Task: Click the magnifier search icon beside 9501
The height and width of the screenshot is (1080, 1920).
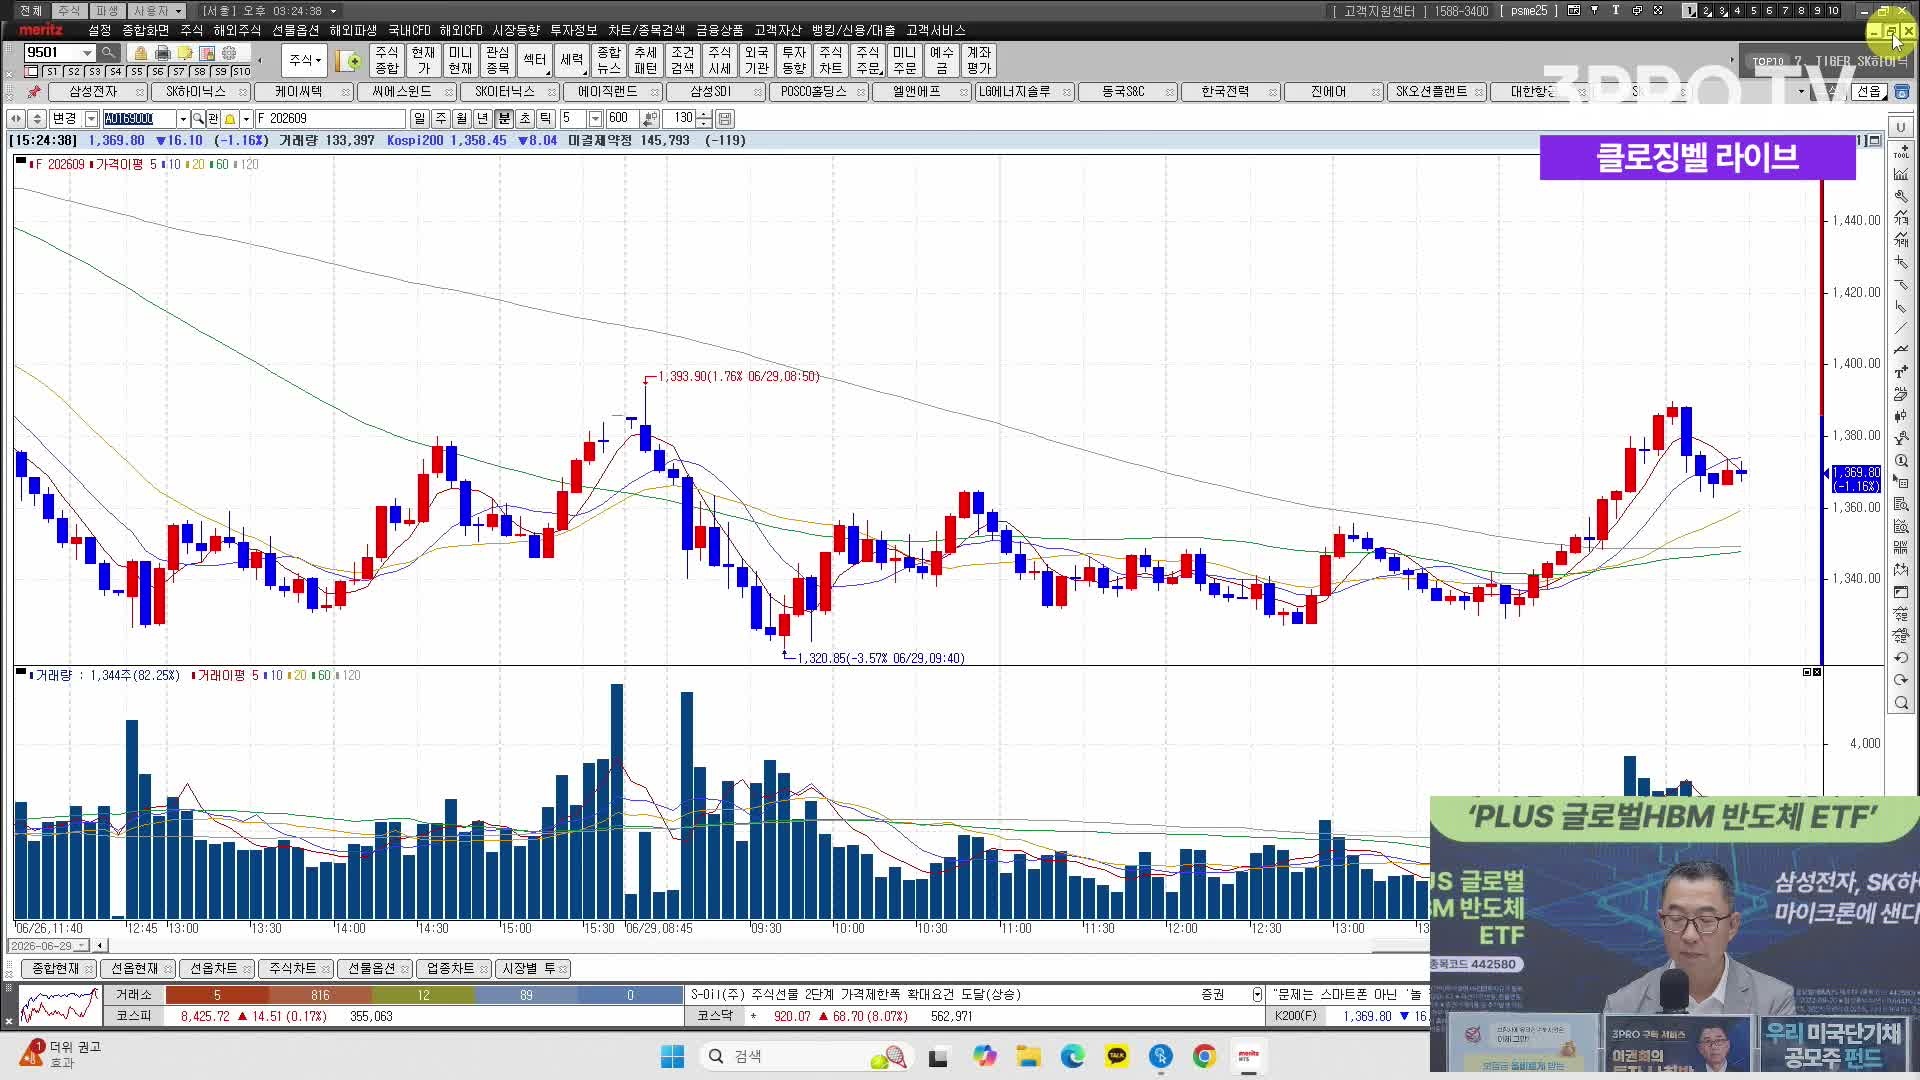Action: (108, 52)
